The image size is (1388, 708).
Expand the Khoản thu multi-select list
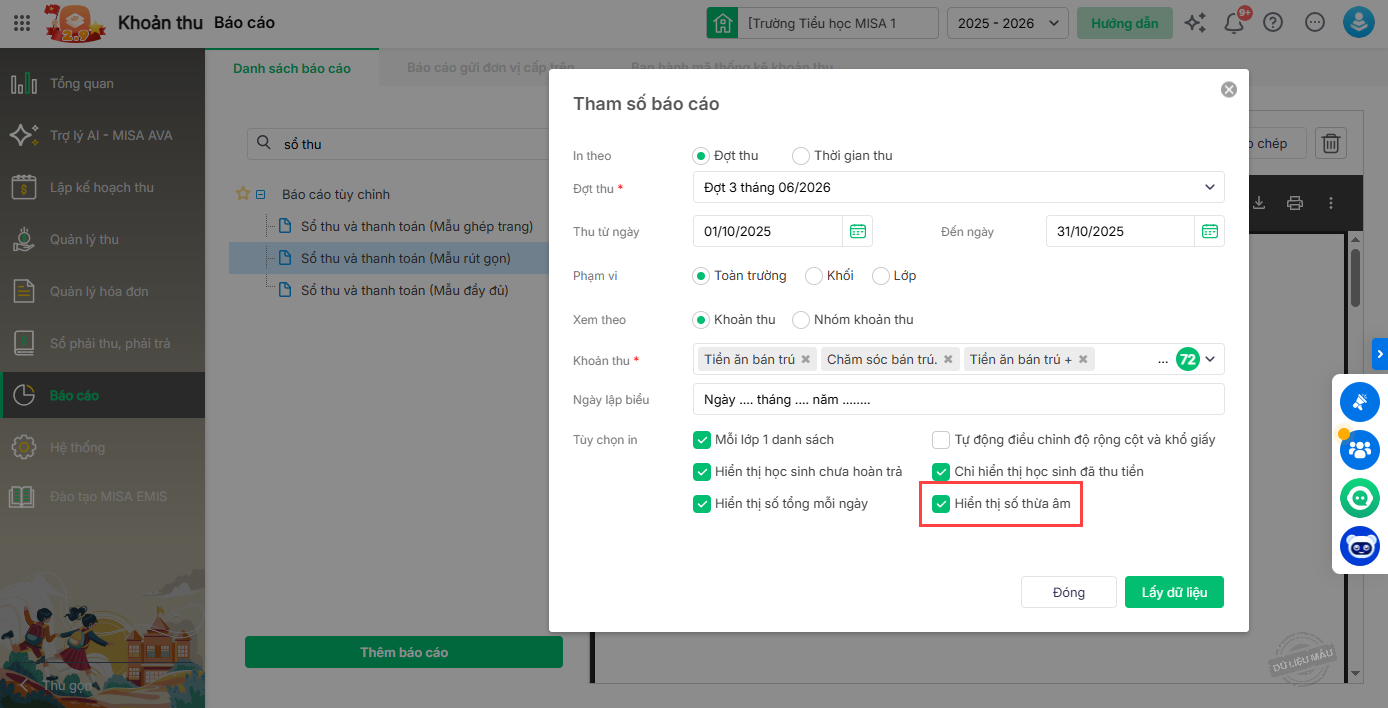pyautogui.click(x=1211, y=359)
